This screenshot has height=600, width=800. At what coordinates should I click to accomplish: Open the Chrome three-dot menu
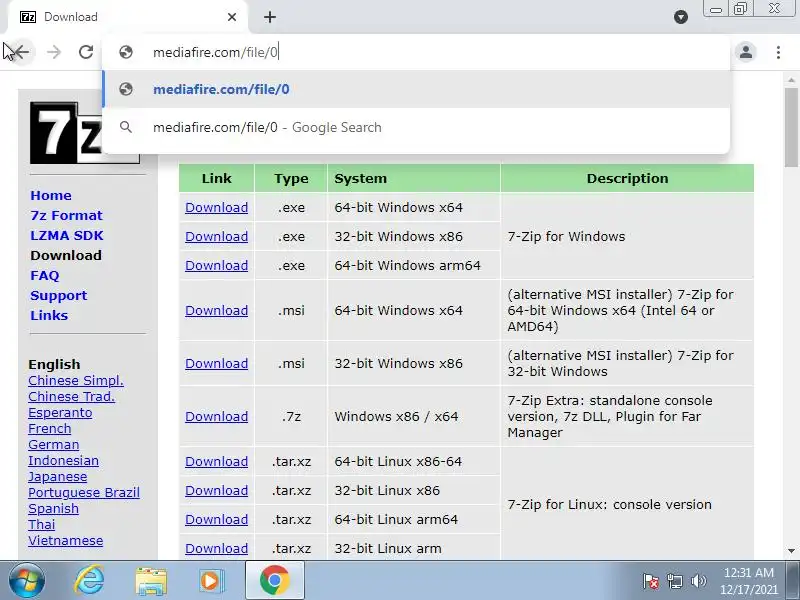click(778, 52)
